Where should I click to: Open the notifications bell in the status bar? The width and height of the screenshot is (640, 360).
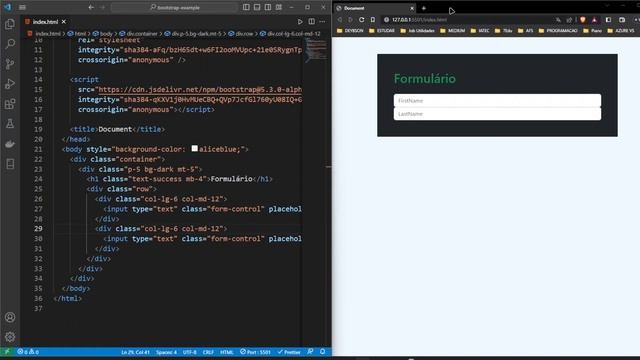pos(322,352)
